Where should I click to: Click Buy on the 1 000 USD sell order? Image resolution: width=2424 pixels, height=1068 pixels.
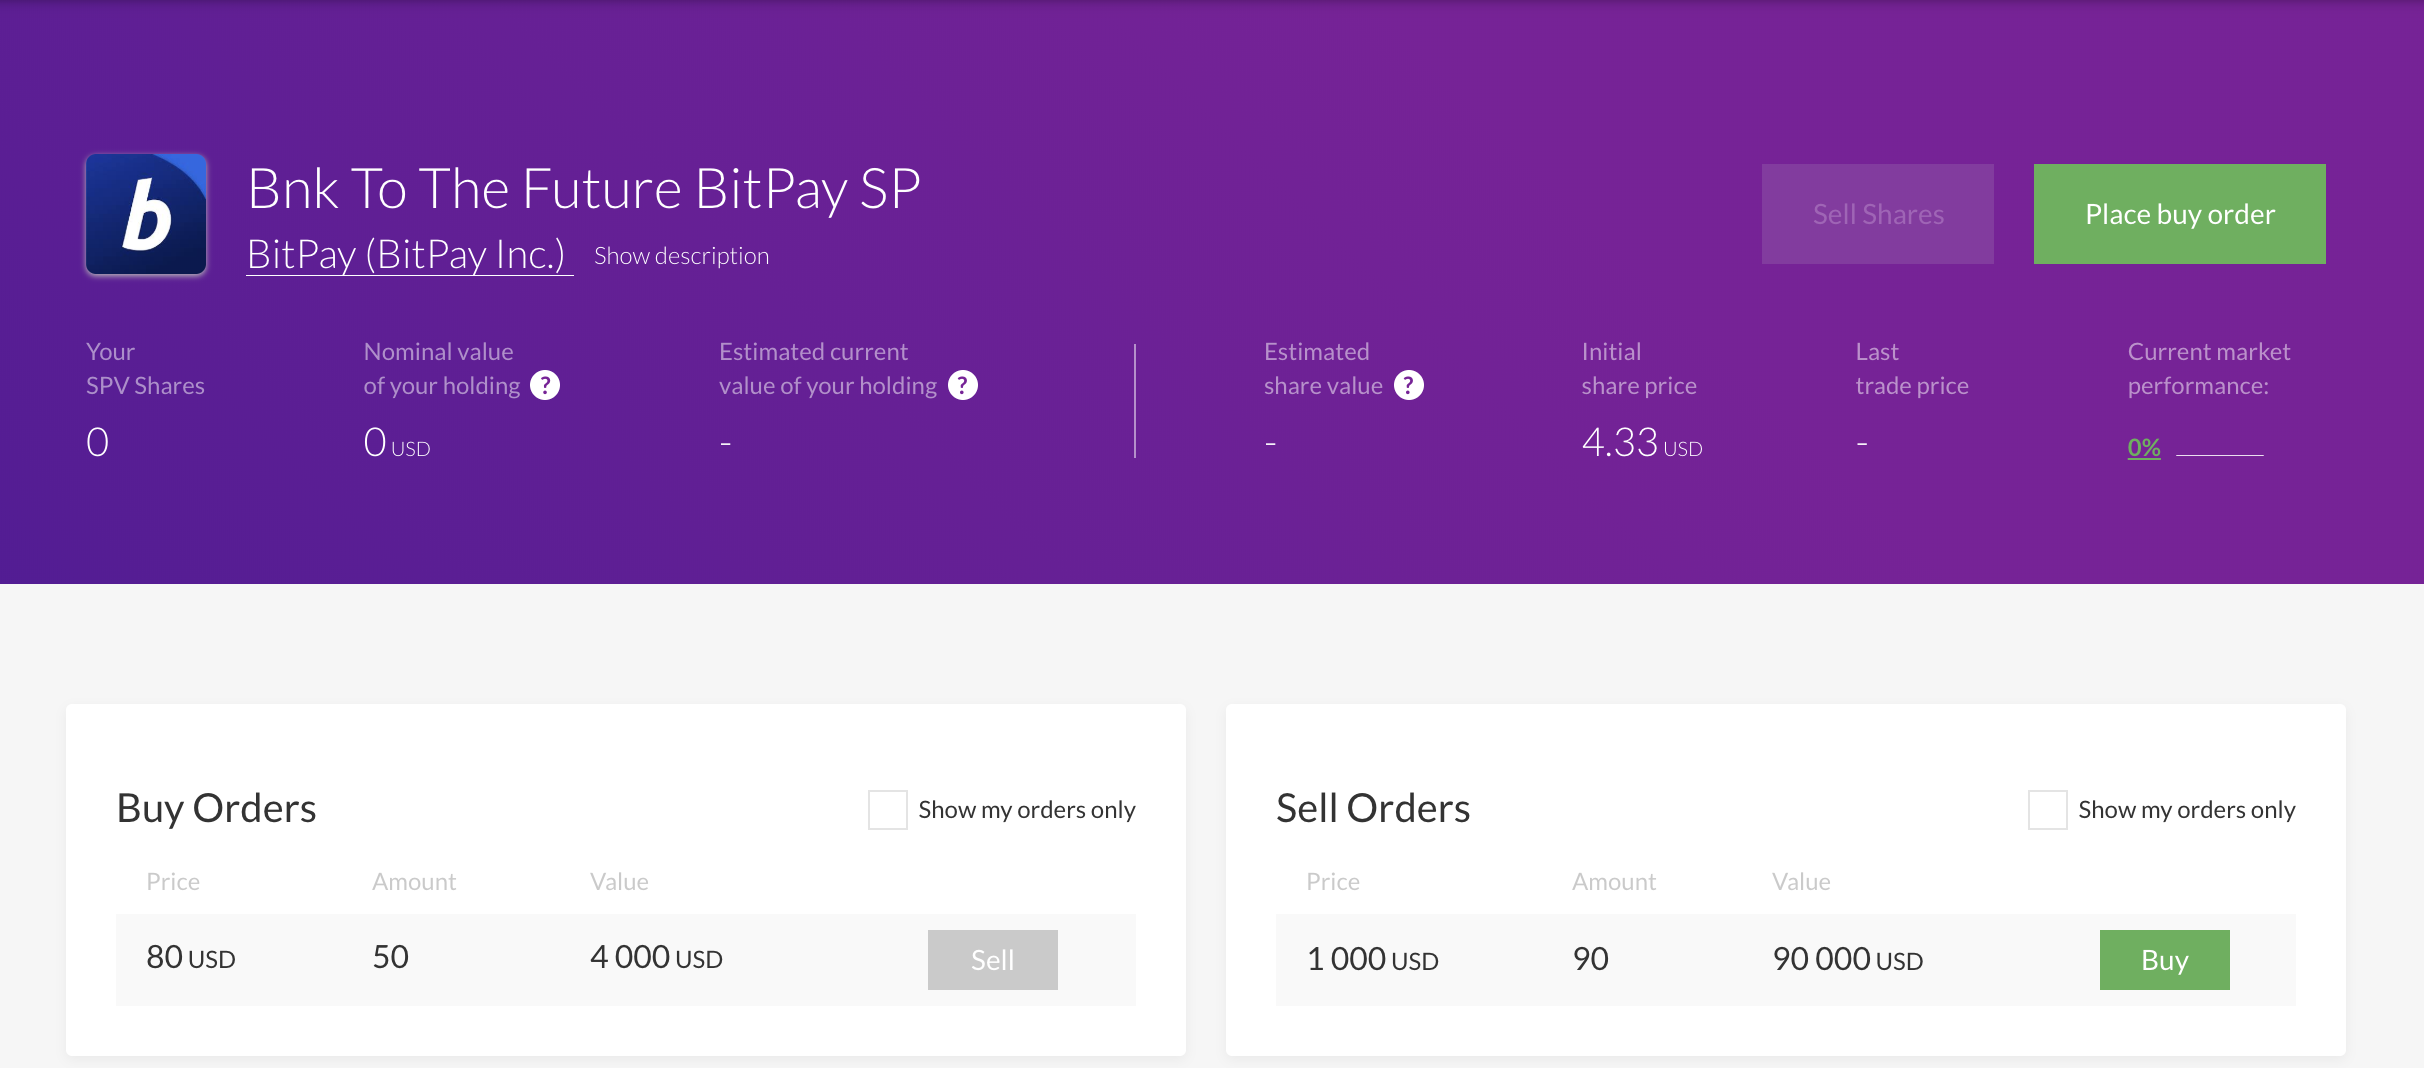click(2164, 960)
